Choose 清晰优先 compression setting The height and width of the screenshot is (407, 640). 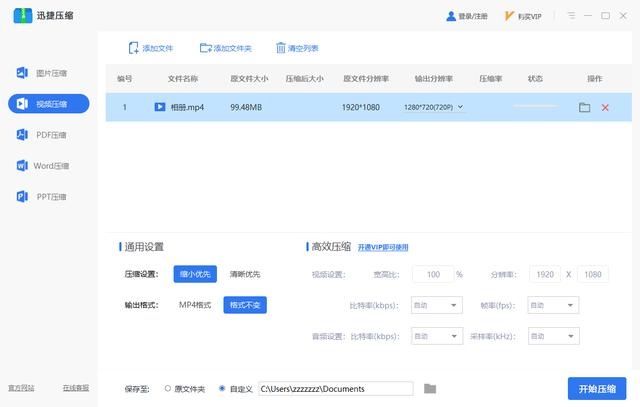[x=245, y=274]
